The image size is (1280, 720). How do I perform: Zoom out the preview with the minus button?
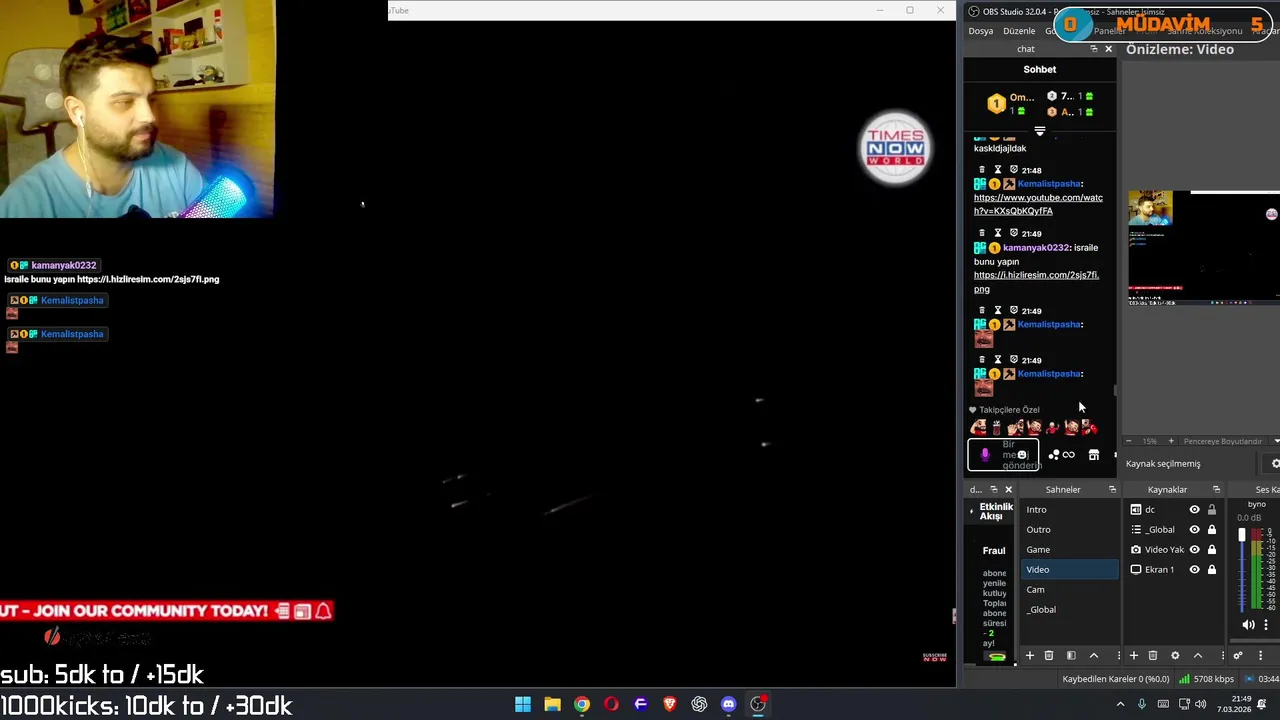[1129, 441]
